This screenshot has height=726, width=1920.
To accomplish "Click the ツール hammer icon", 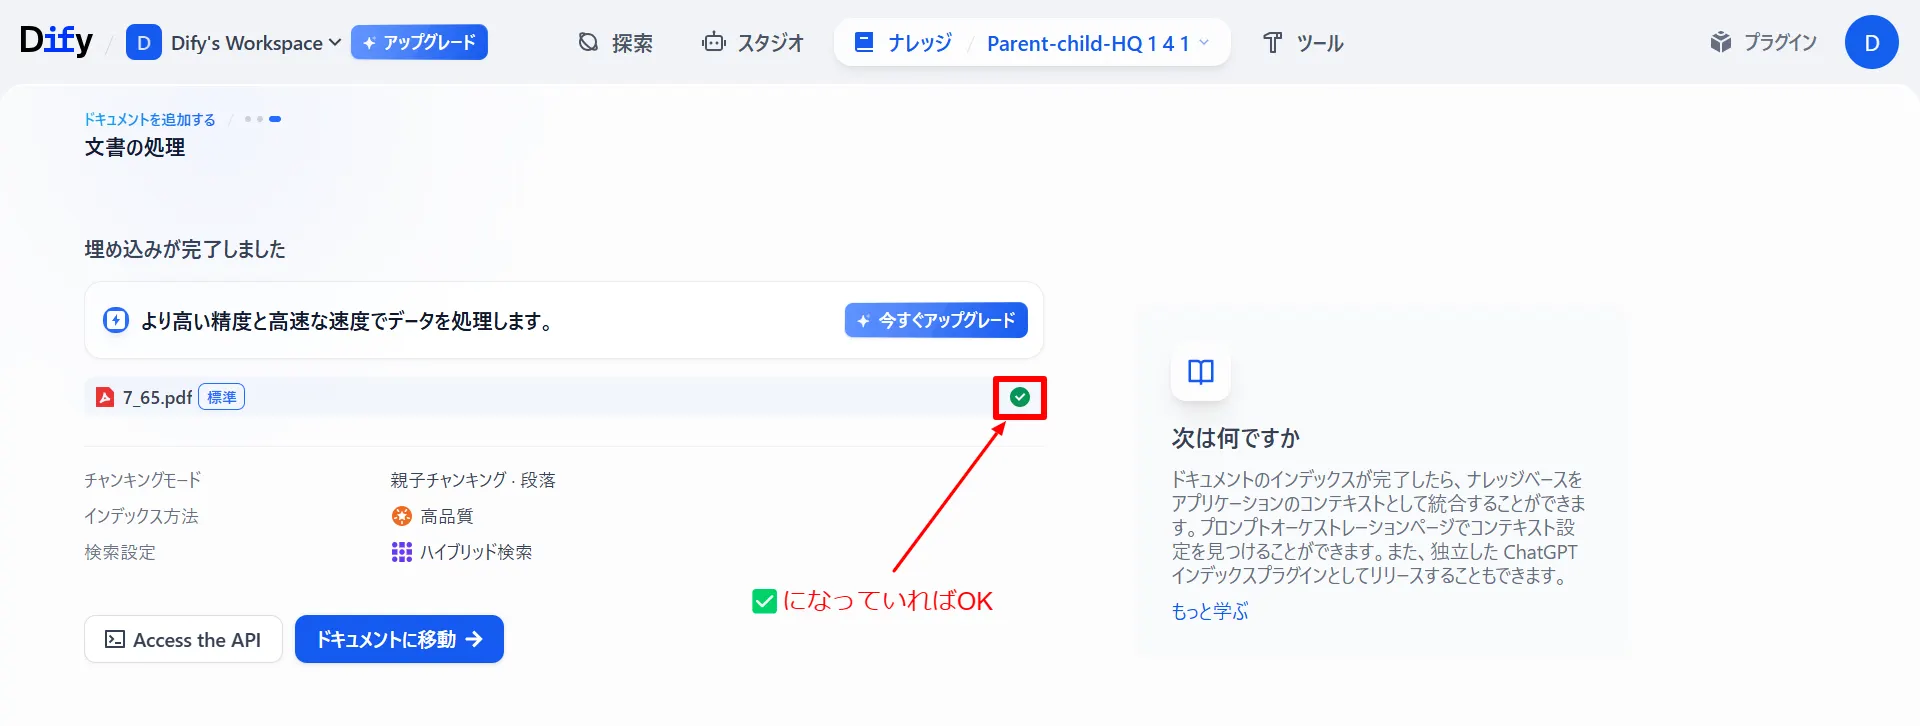I will [1272, 42].
